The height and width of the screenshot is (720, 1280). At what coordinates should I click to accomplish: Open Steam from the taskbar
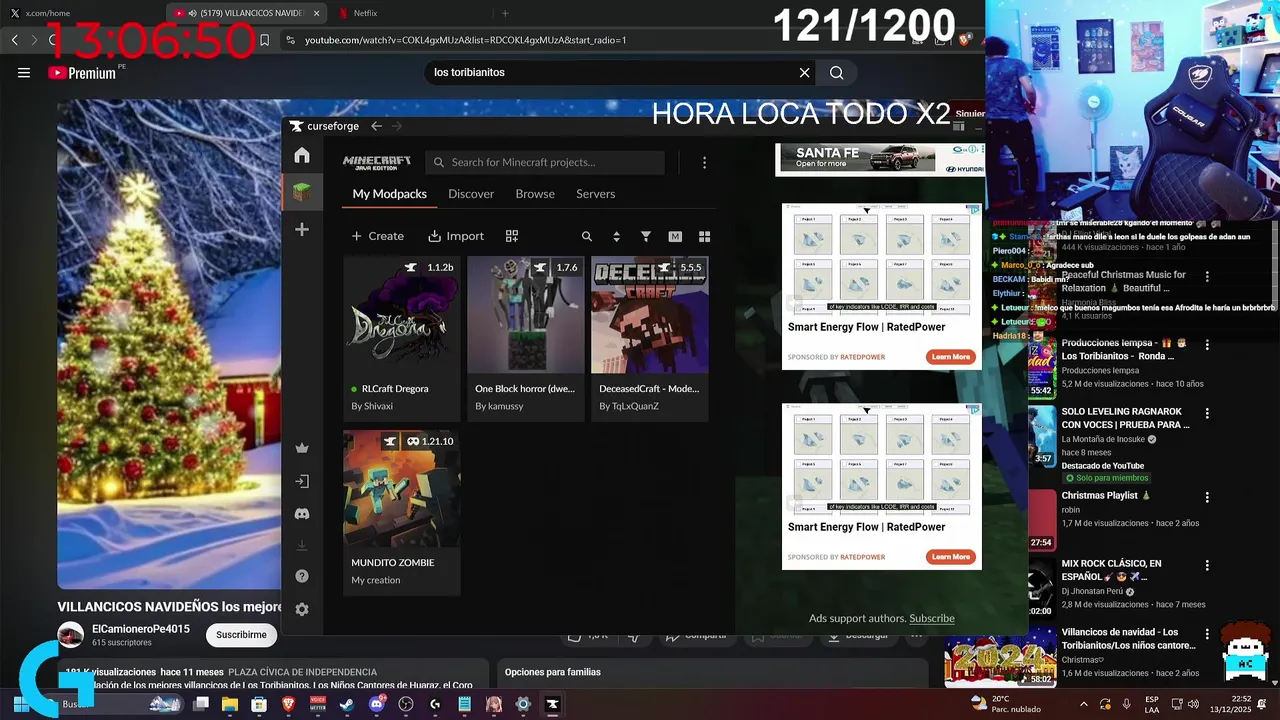point(347,704)
